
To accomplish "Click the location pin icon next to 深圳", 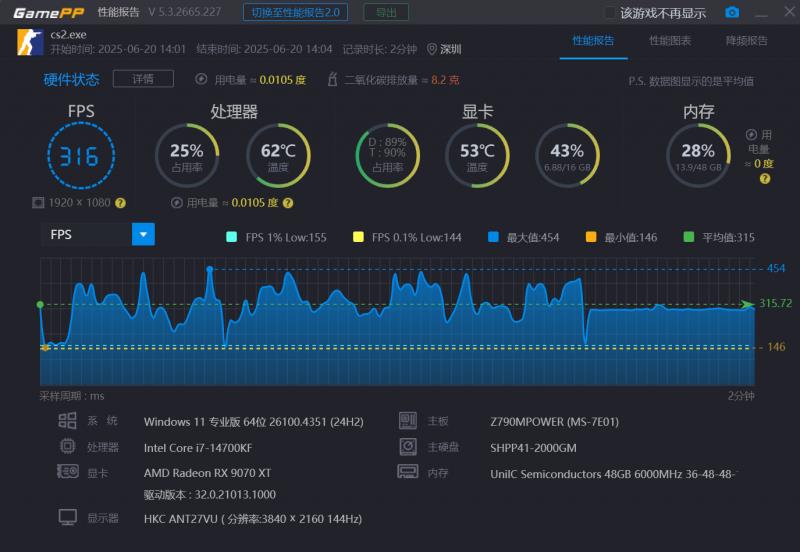I will pos(432,49).
